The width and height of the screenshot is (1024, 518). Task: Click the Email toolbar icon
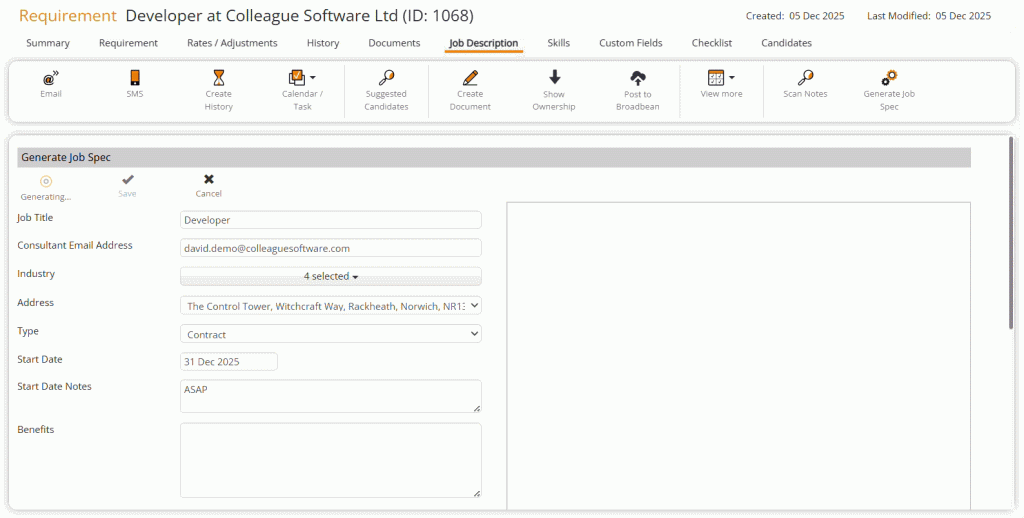51,78
